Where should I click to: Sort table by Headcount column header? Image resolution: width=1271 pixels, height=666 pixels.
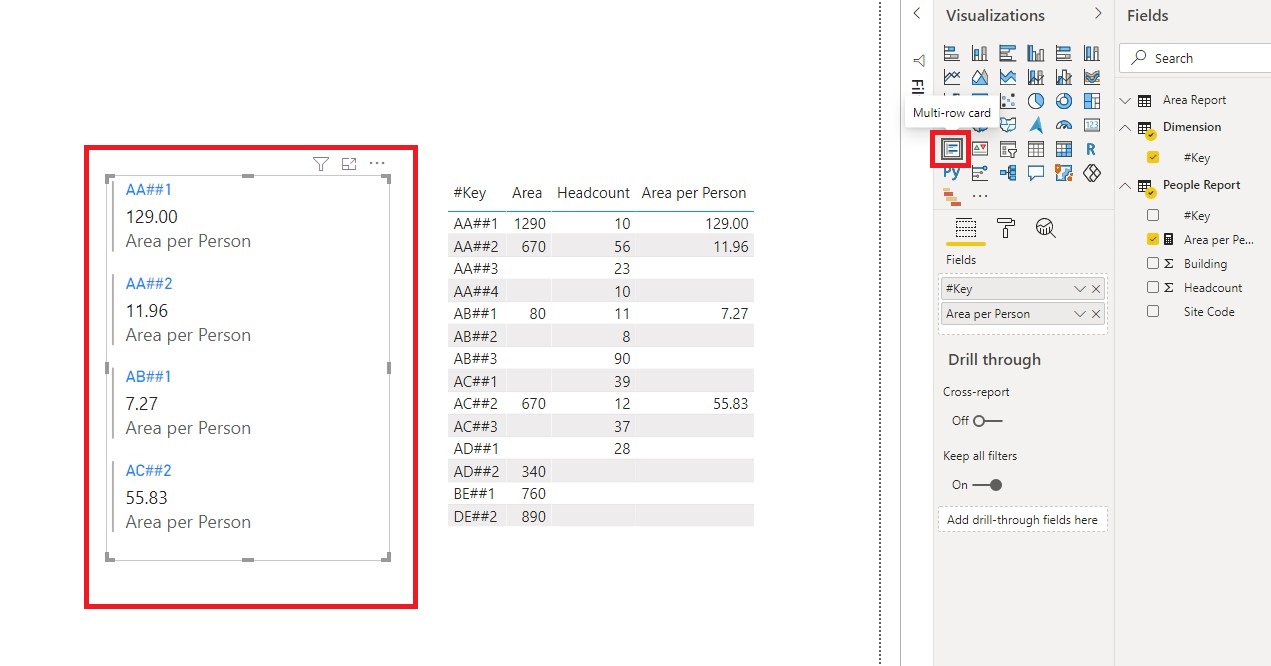coord(593,193)
